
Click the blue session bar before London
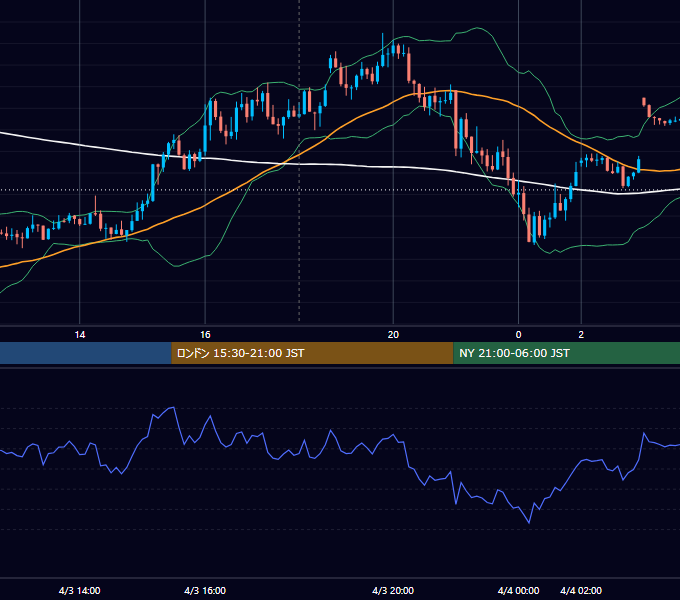86,353
